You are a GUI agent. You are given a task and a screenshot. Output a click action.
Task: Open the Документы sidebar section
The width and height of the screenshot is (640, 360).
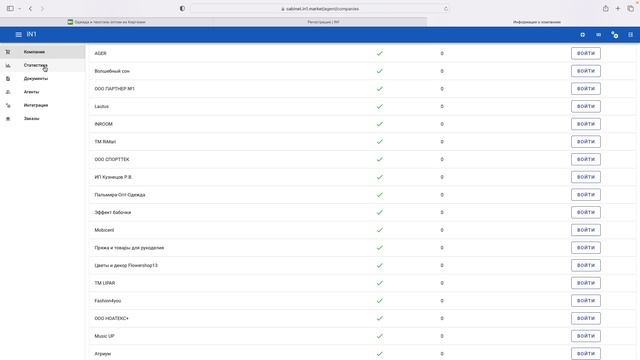(42, 78)
